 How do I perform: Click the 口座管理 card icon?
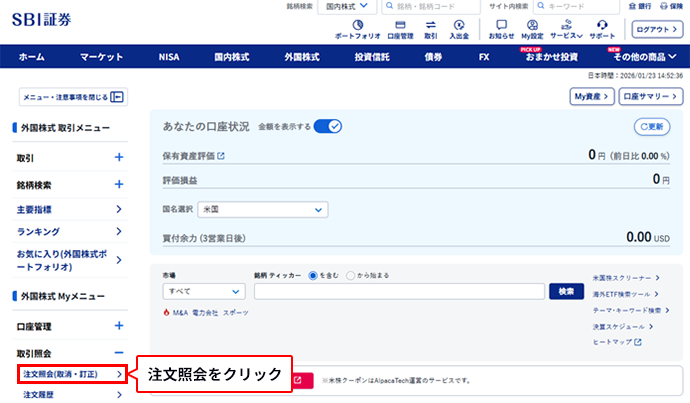coord(399,24)
